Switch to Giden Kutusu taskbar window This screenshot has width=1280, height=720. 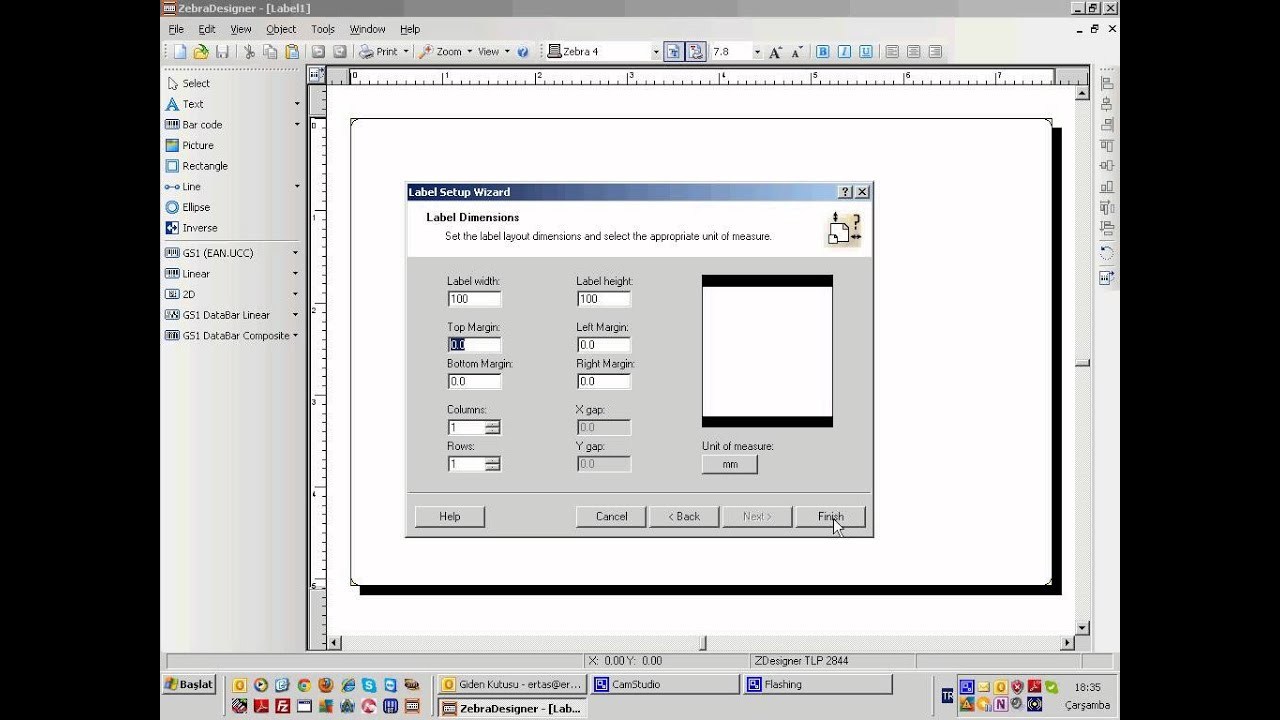512,685
